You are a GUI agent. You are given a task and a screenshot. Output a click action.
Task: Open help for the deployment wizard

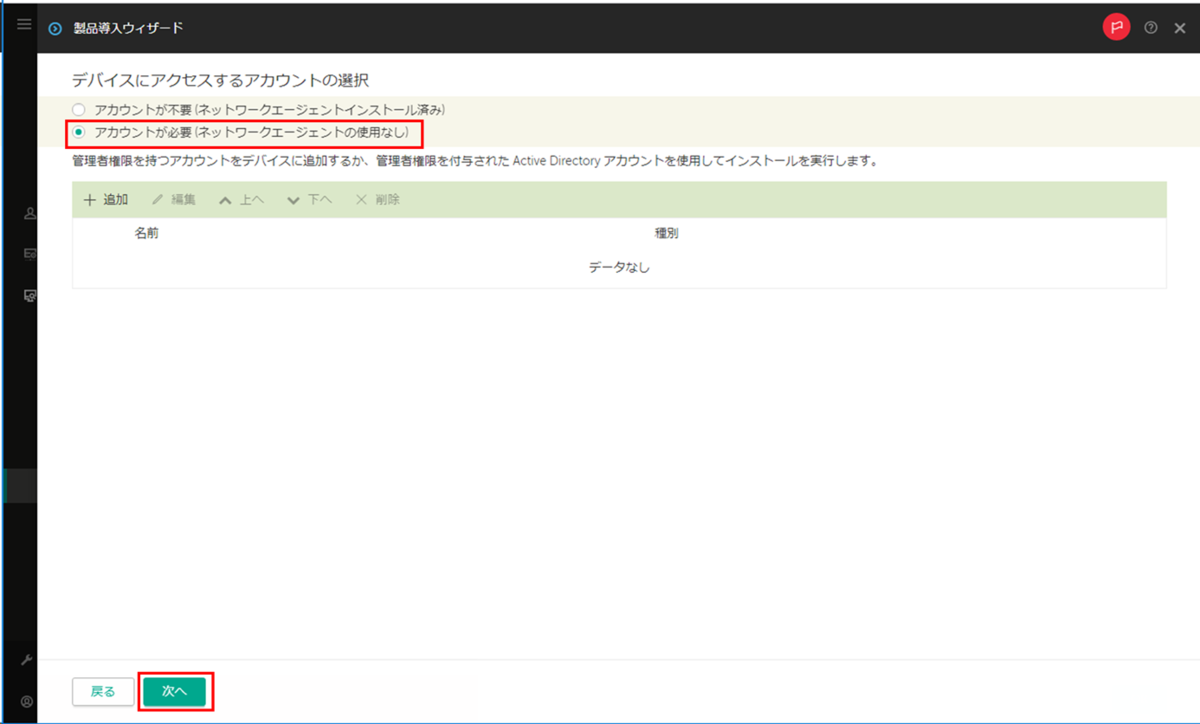(x=1150, y=27)
